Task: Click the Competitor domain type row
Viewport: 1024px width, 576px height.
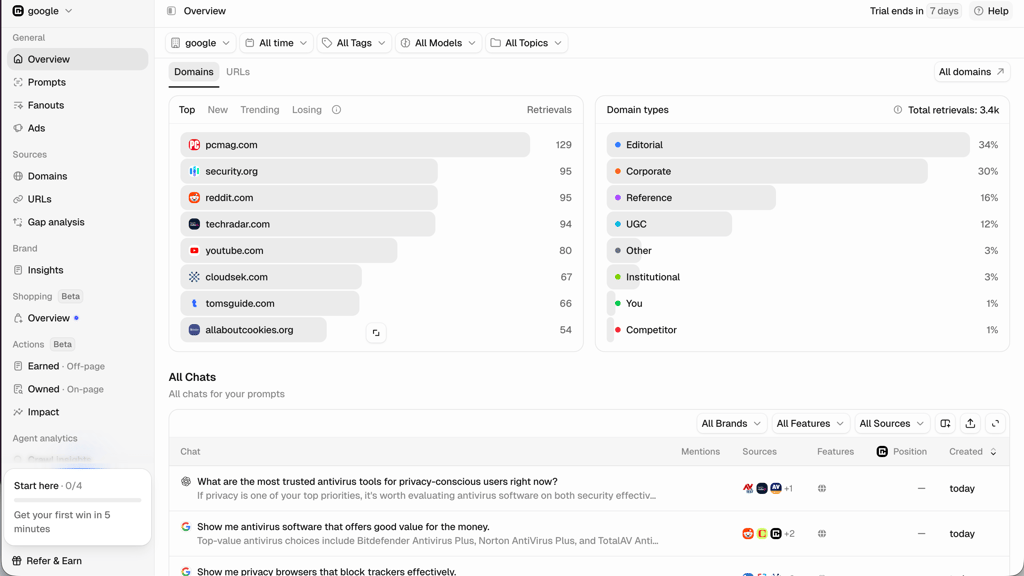Action: (x=802, y=330)
